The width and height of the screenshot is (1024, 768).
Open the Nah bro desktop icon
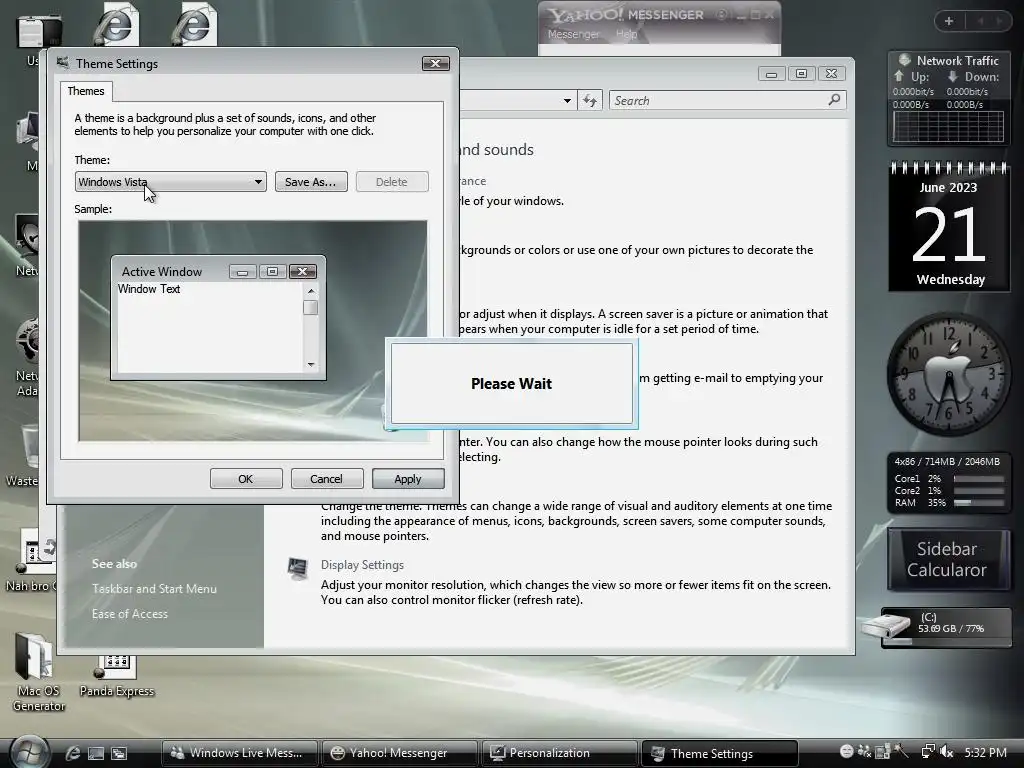tap(31, 562)
